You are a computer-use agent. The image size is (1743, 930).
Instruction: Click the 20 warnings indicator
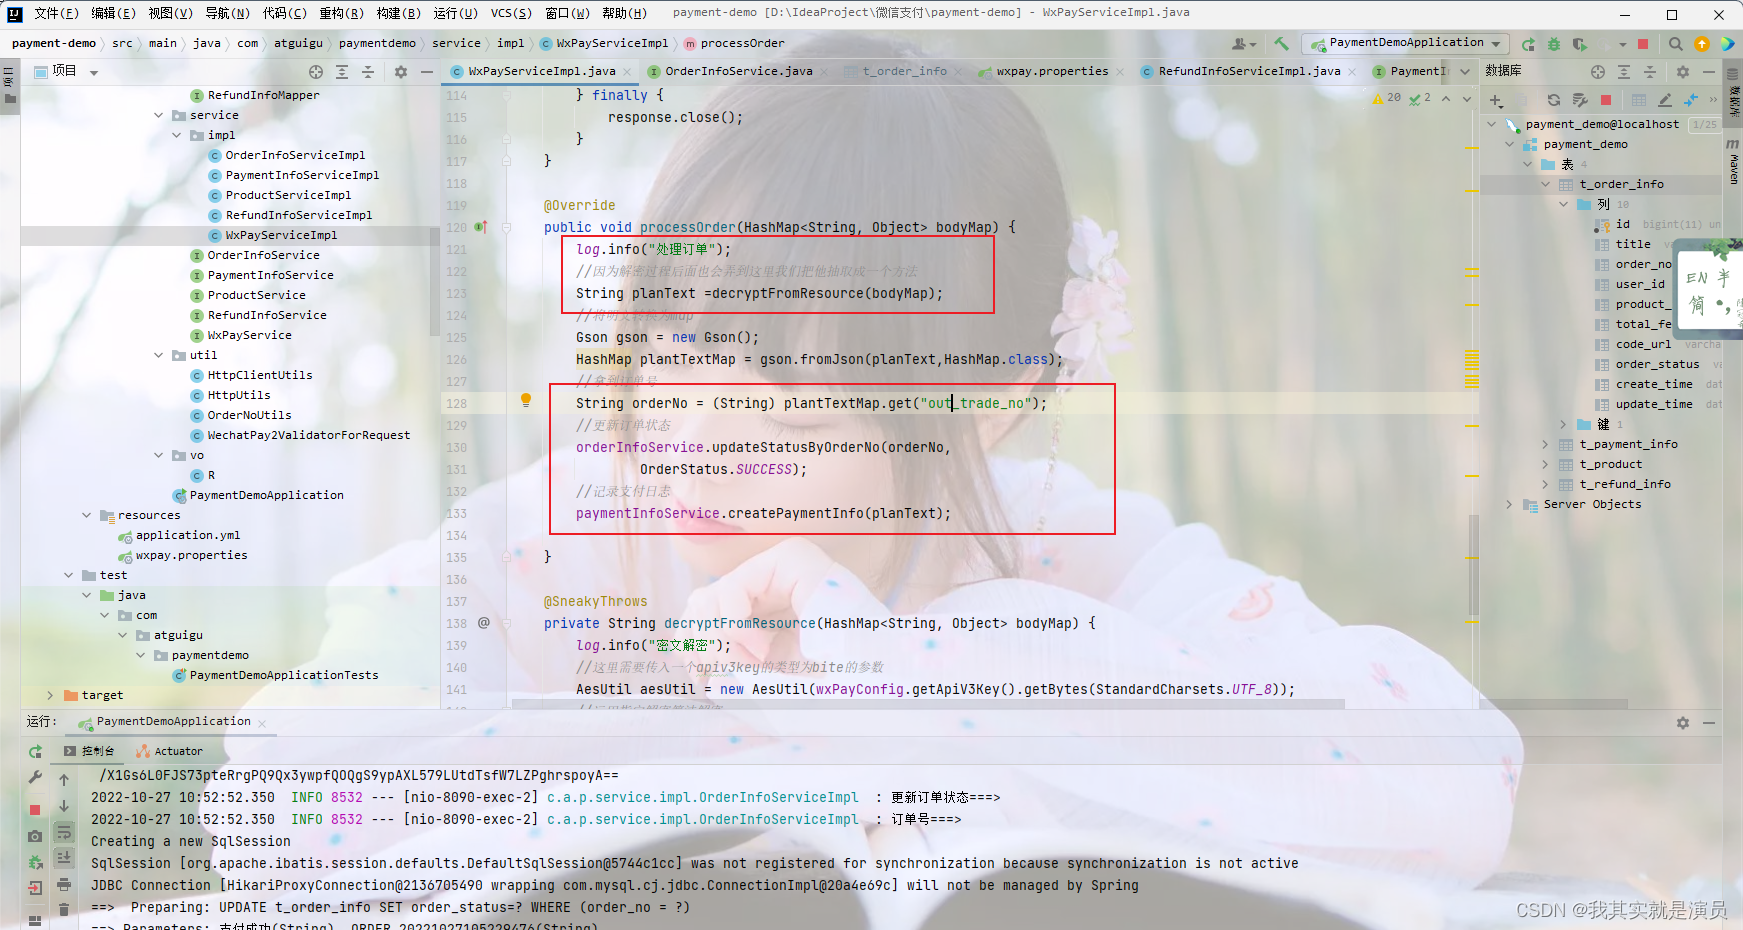[1387, 98]
